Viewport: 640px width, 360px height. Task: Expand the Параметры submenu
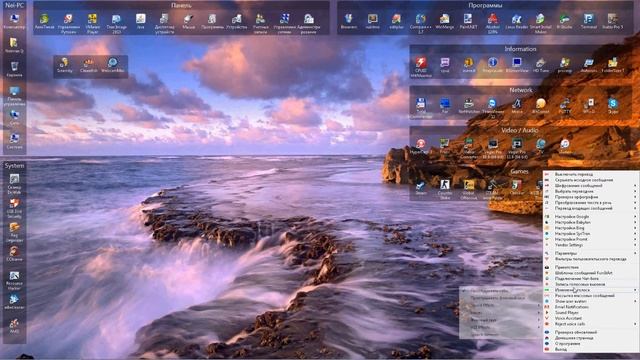click(x=591, y=253)
